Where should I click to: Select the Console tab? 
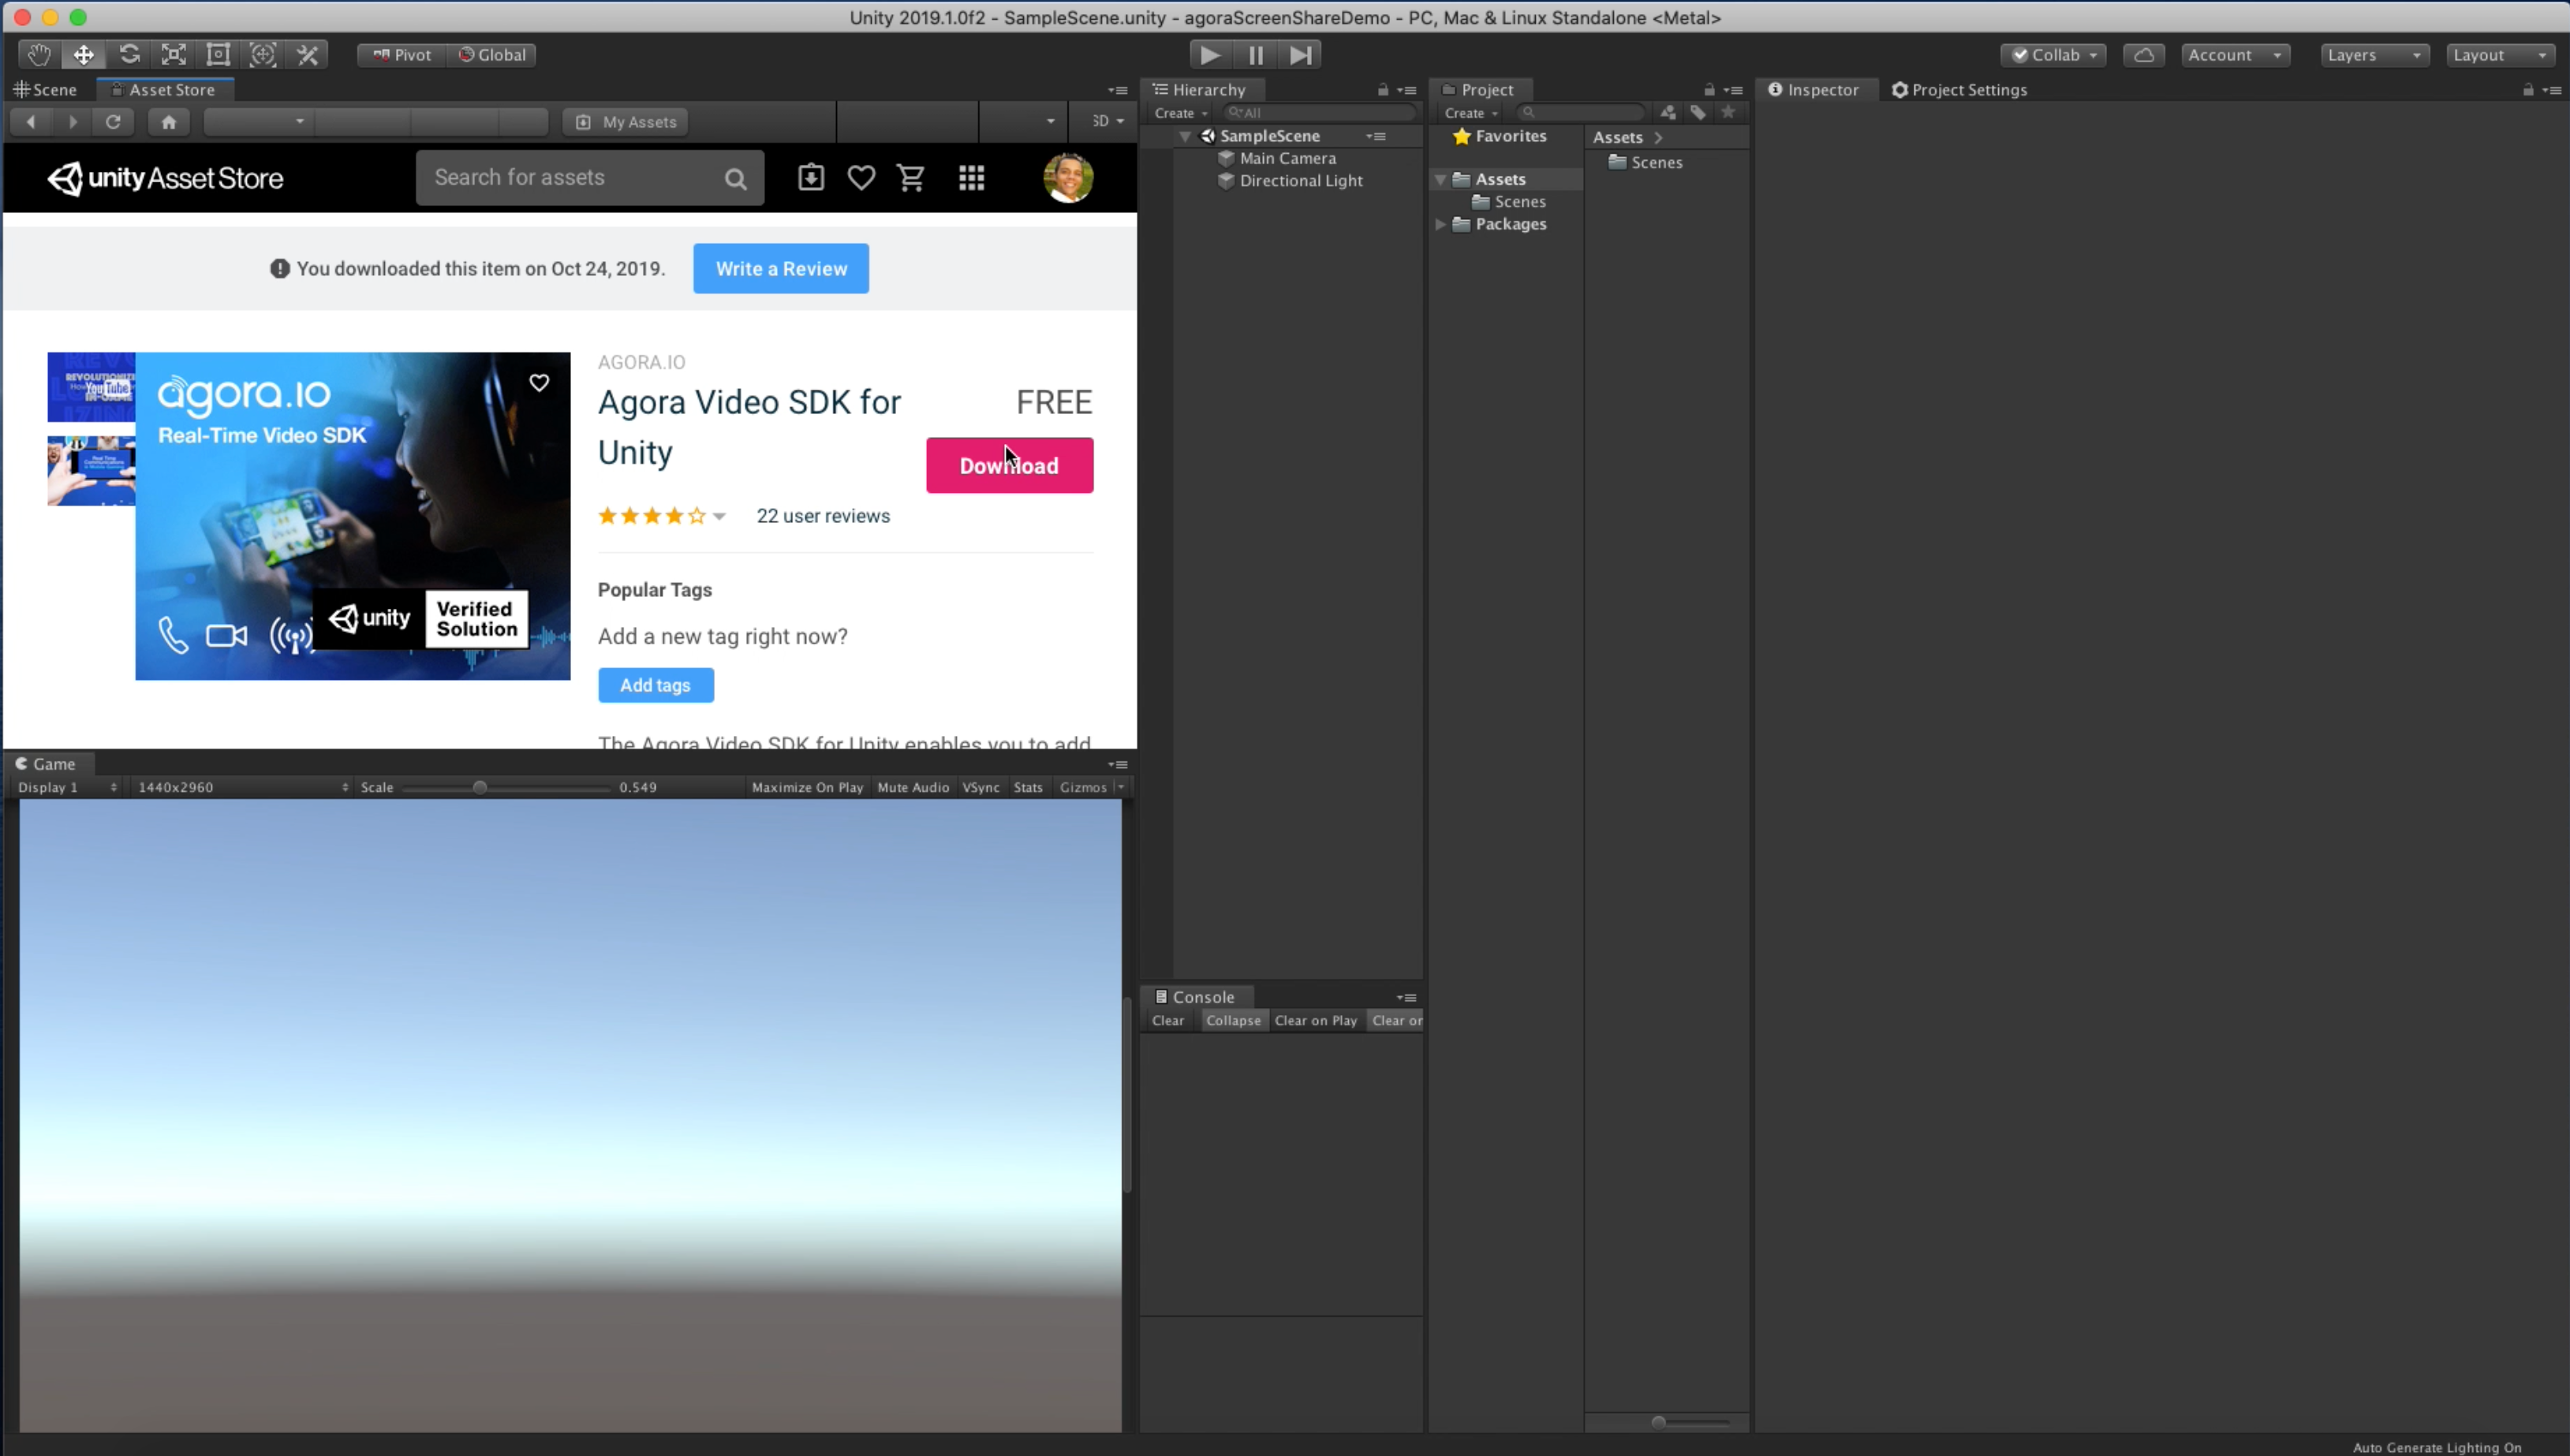coord(1196,997)
